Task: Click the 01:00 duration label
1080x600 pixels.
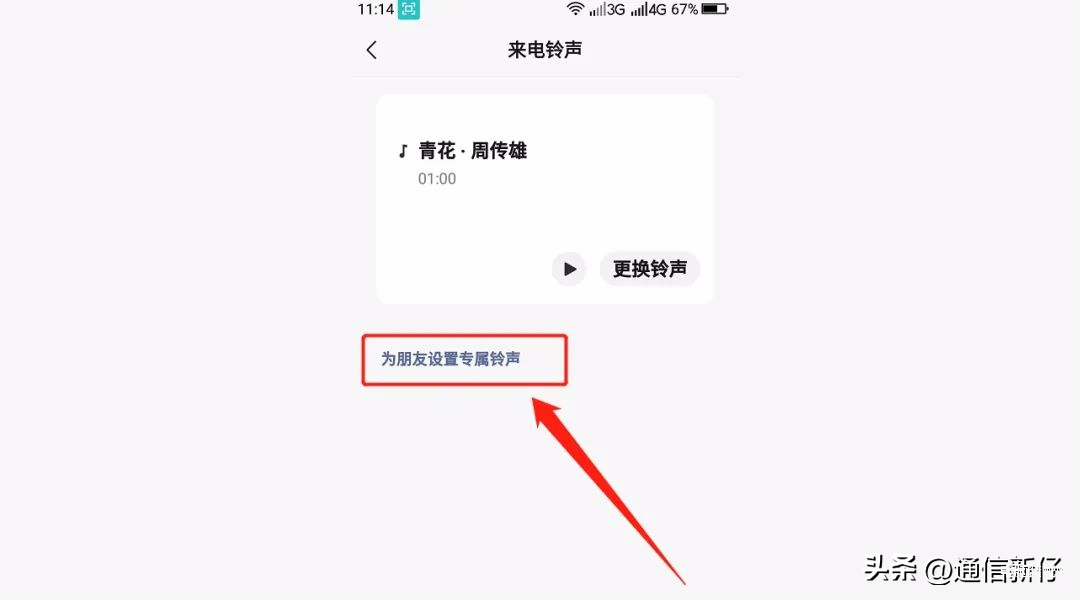Action: click(x=437, y=179)
